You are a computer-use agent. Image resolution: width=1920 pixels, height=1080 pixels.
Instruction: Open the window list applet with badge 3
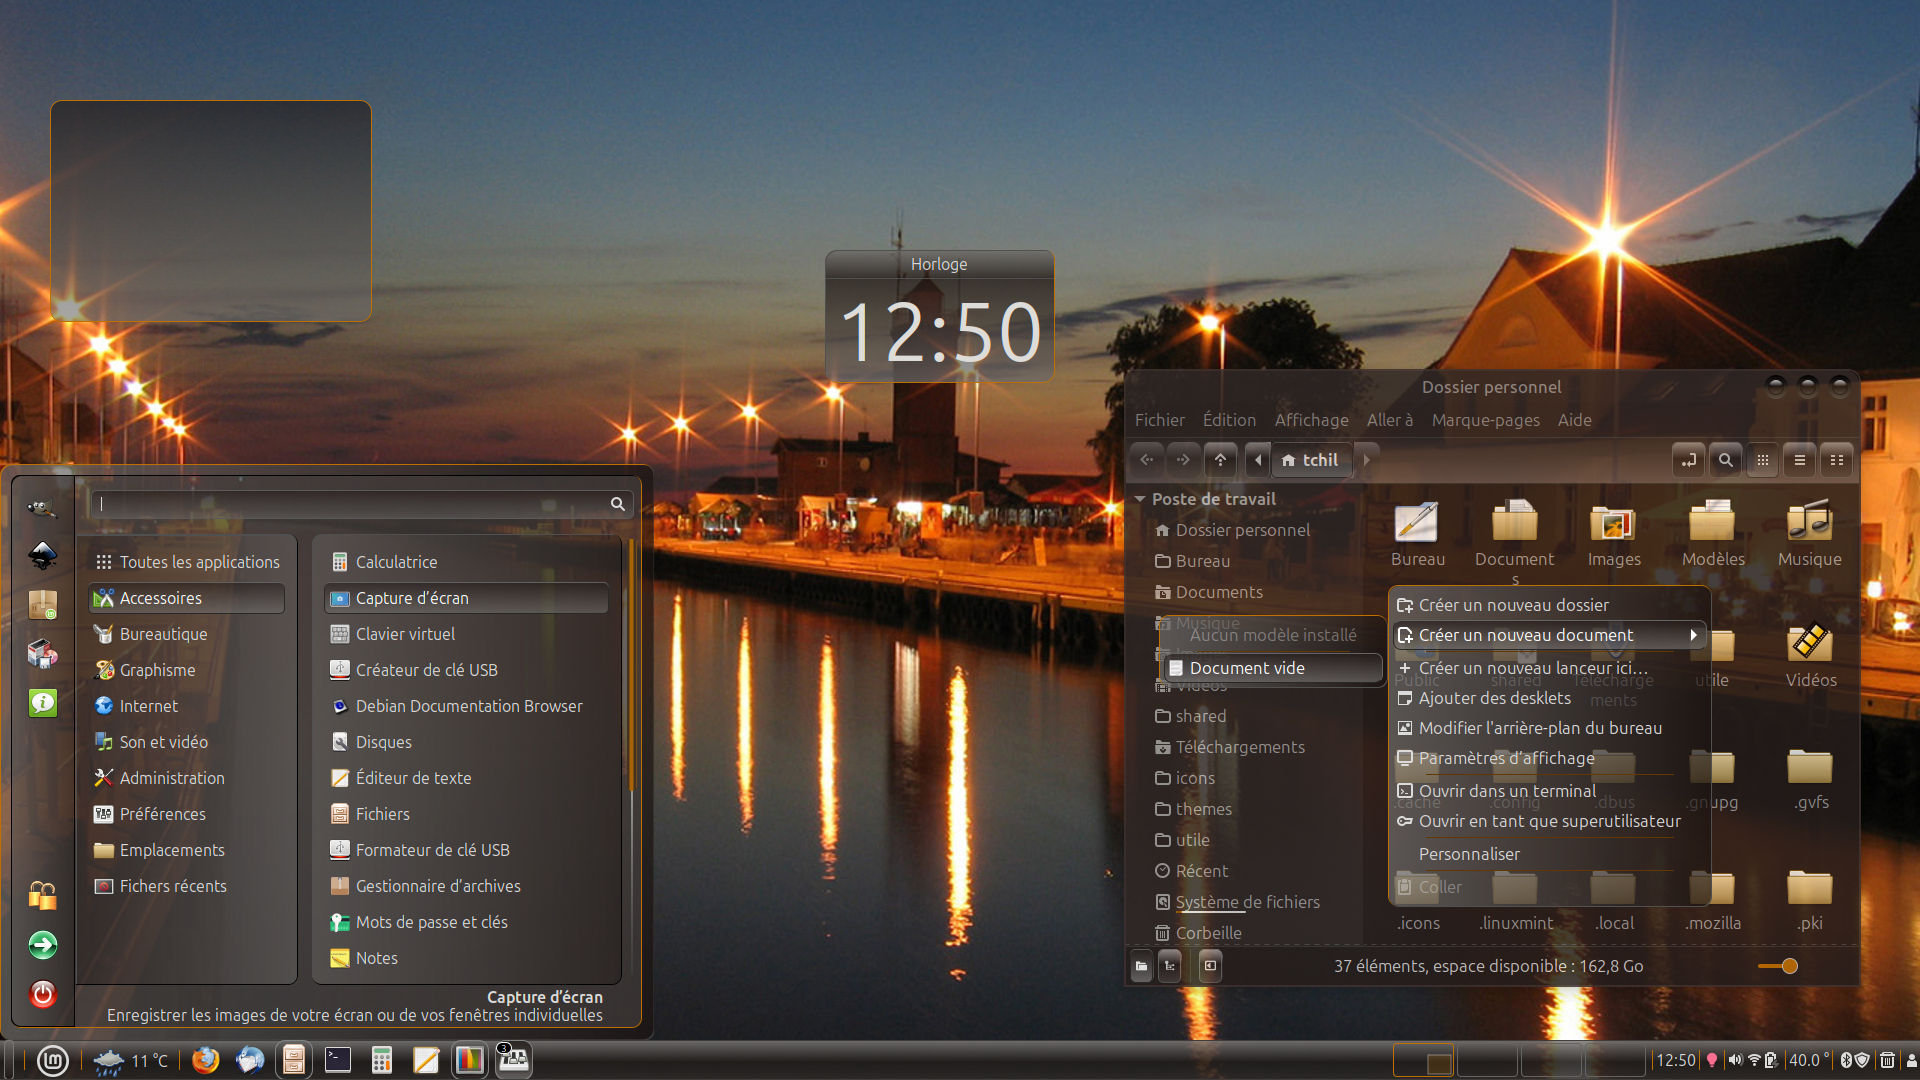[x=514, y=1060]
